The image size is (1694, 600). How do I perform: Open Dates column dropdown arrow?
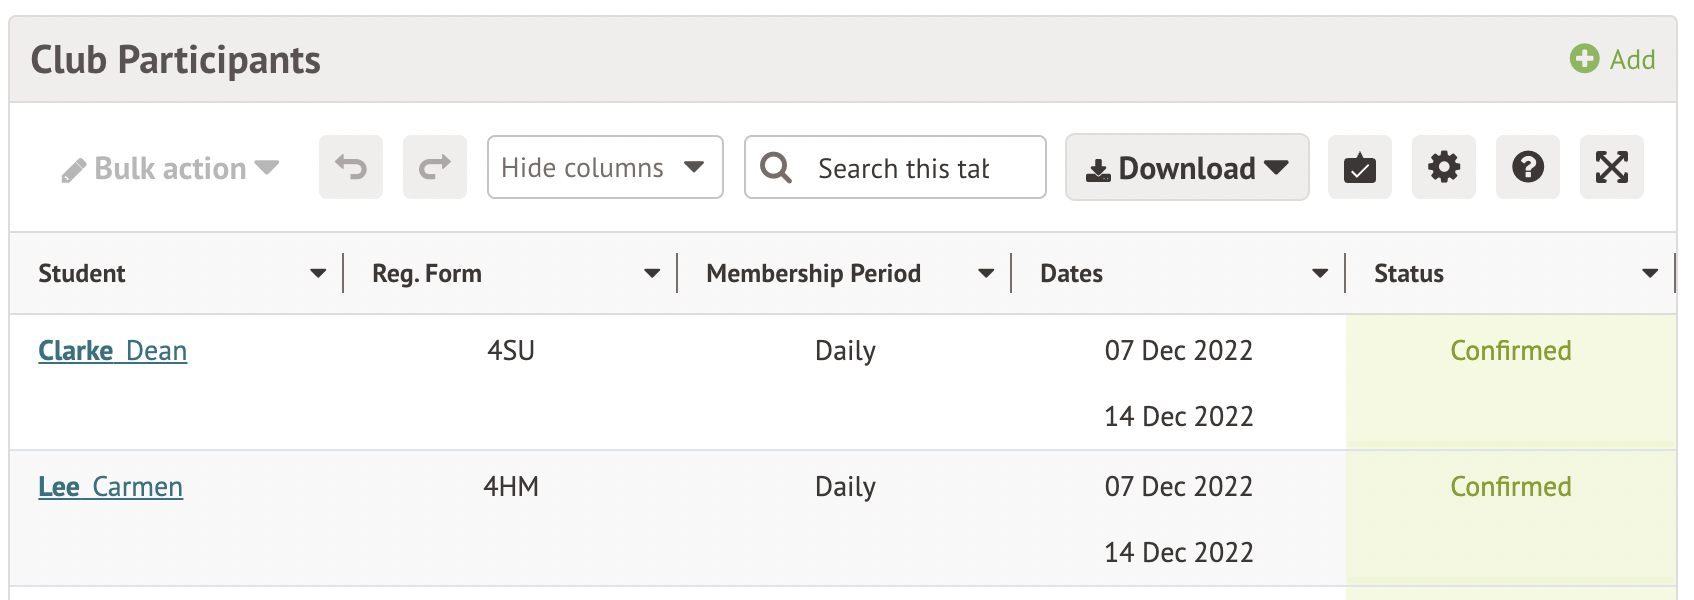[x=1320, y=273]
